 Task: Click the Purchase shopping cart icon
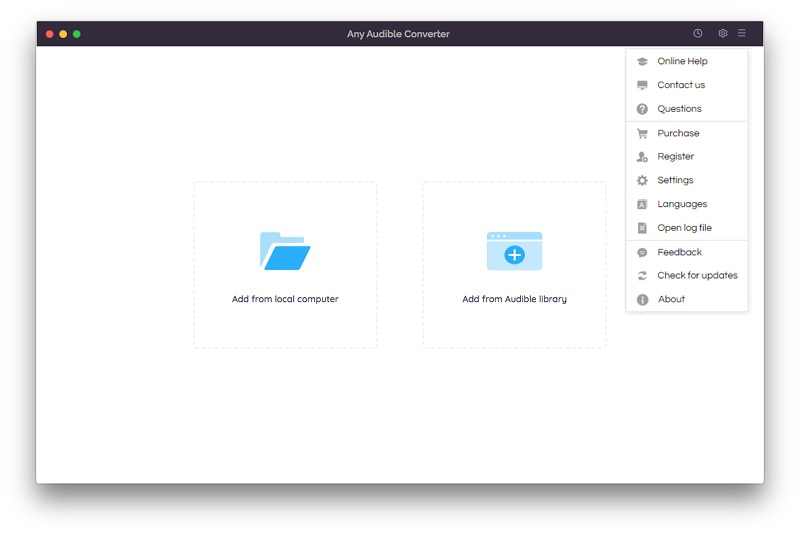(x=642, y=134)
